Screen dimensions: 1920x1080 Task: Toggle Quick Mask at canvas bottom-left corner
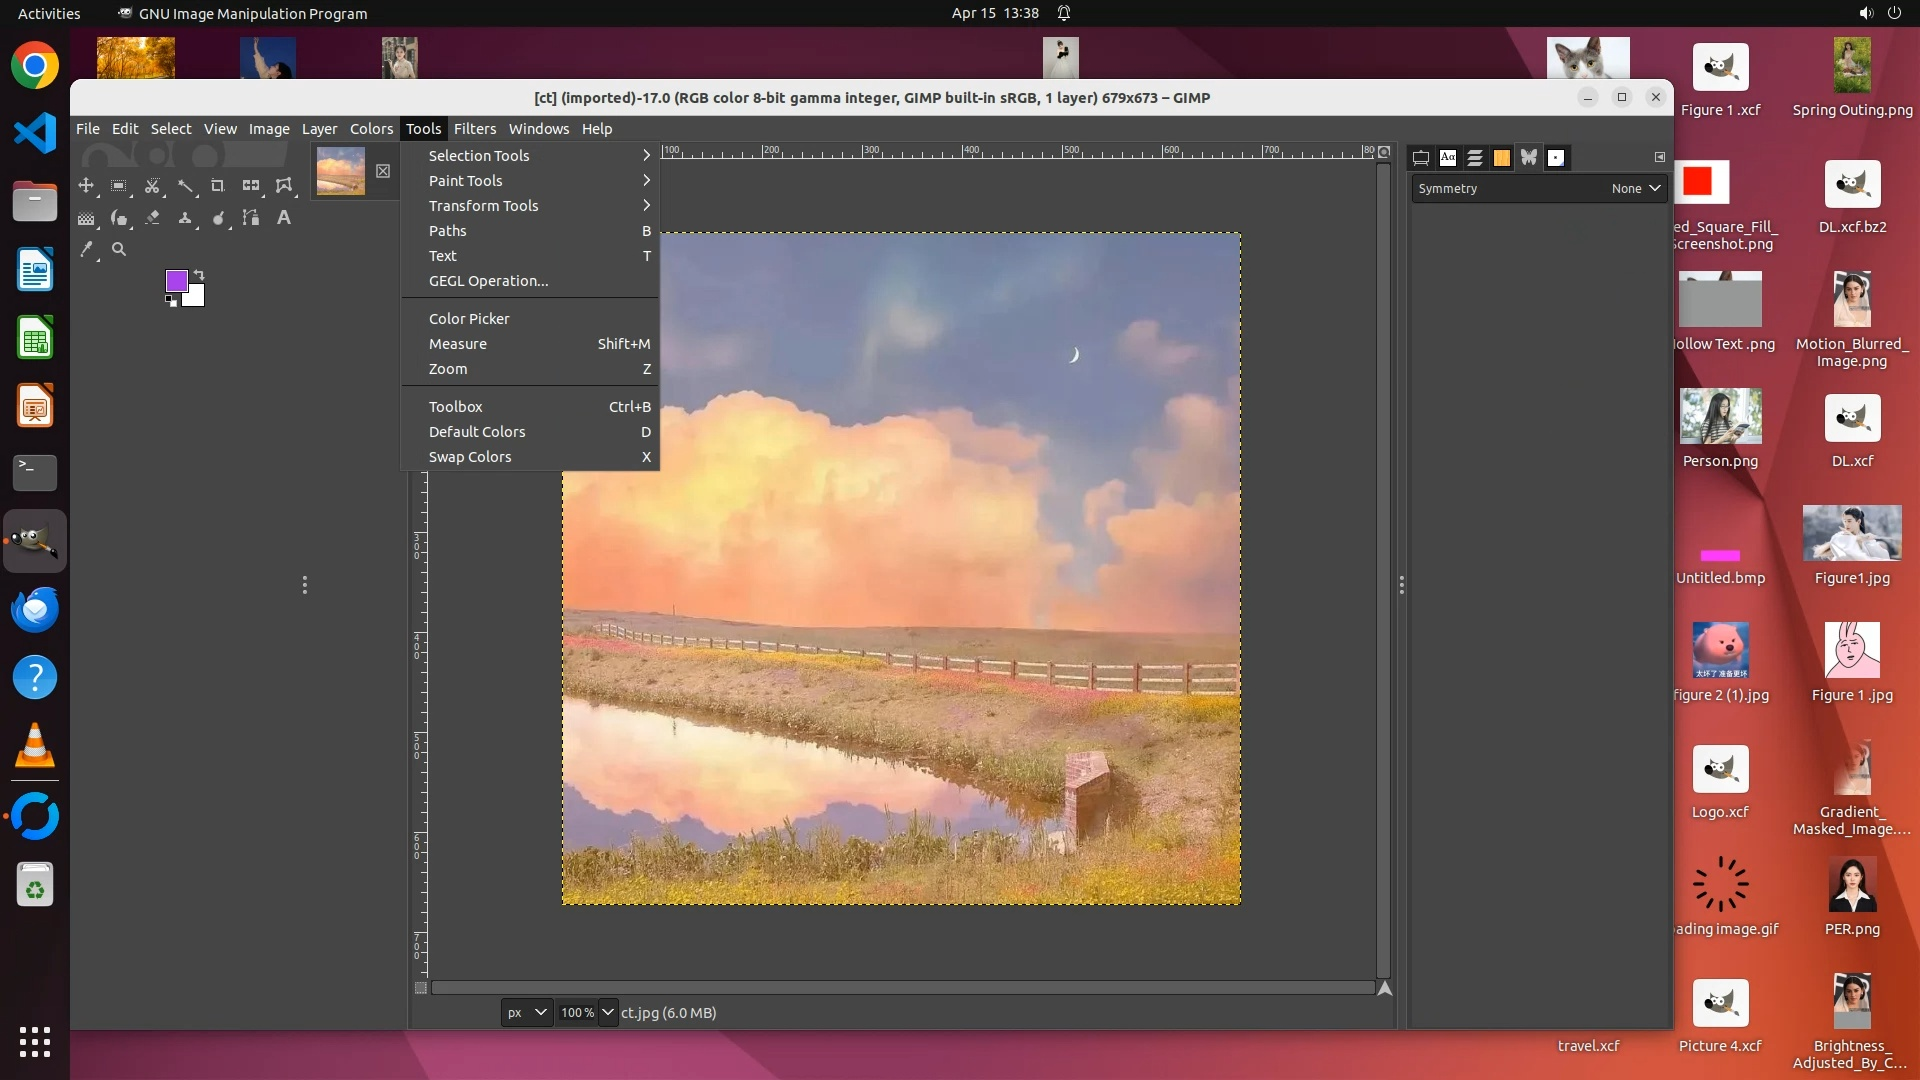[x=421, y=988]
